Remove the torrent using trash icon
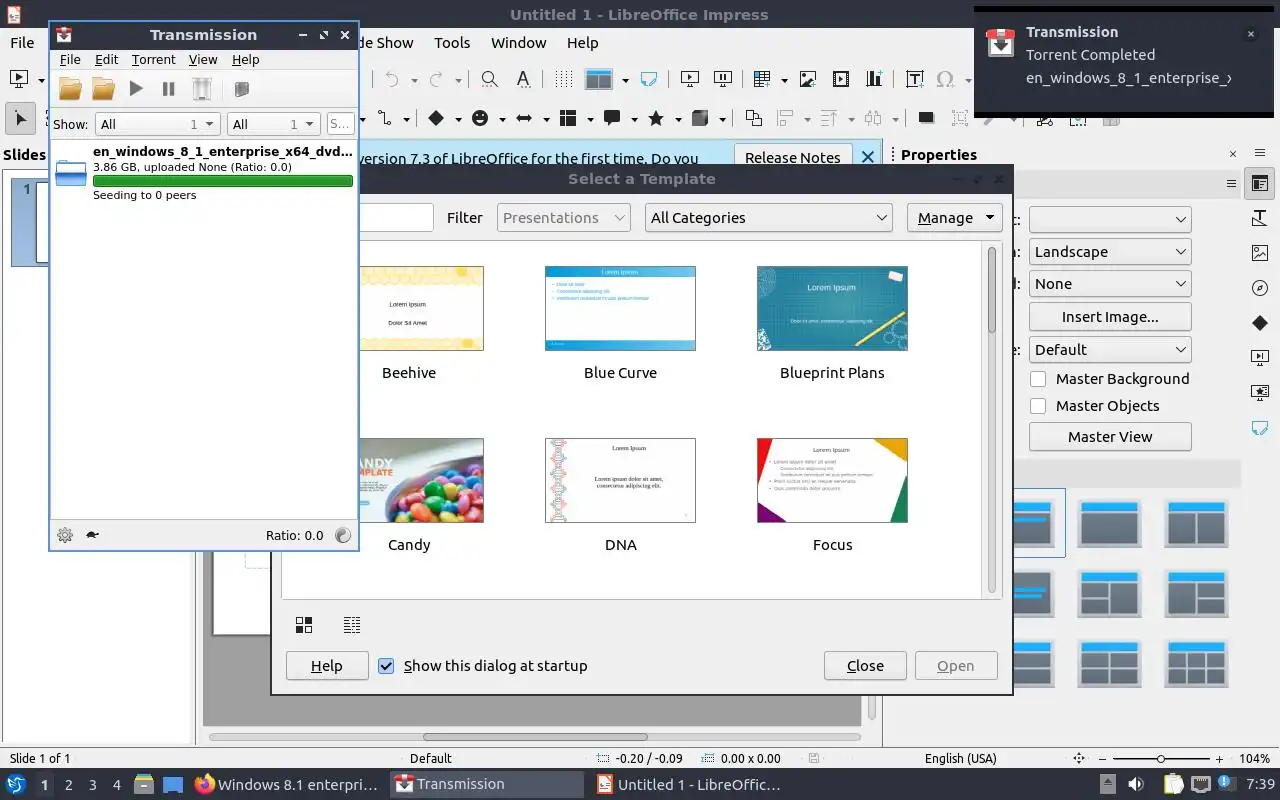The image size is (1280, 800). (202, 89)
